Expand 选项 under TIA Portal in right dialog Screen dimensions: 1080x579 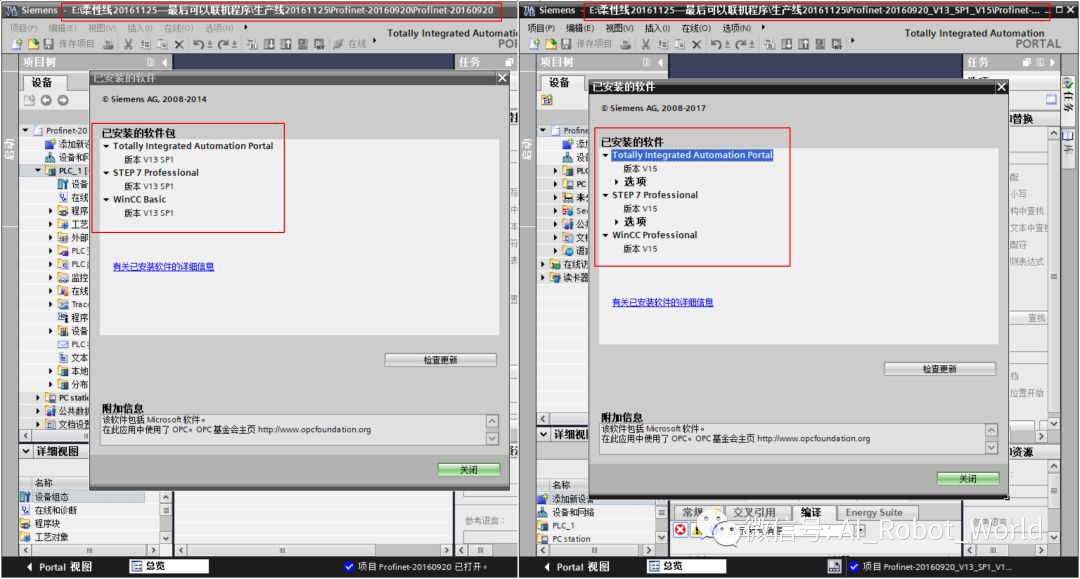[x=616, y=182]
